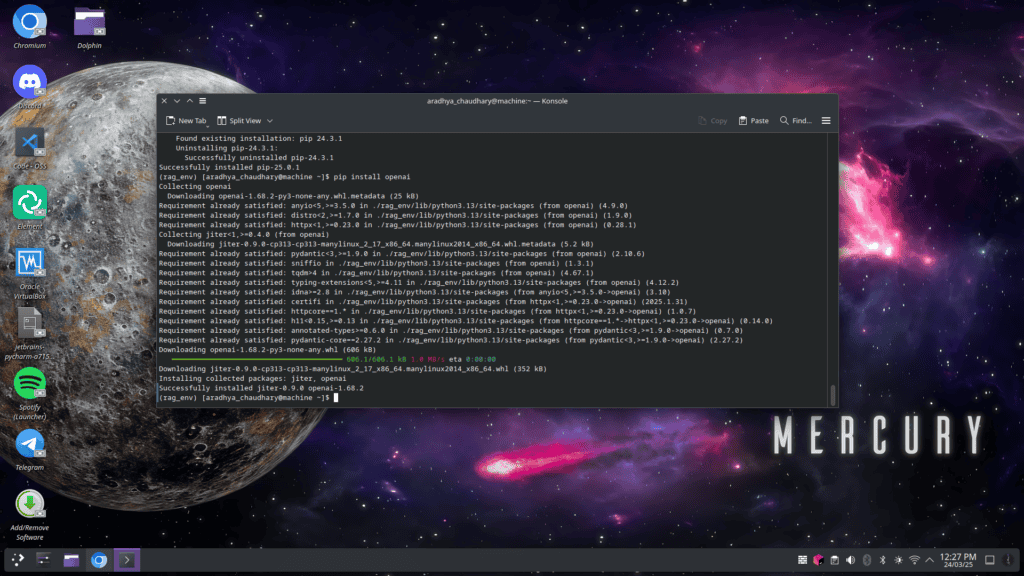Open the Chromium desktop icon
The height and width of the screenshot is (576, 1024).
point(29,26)
